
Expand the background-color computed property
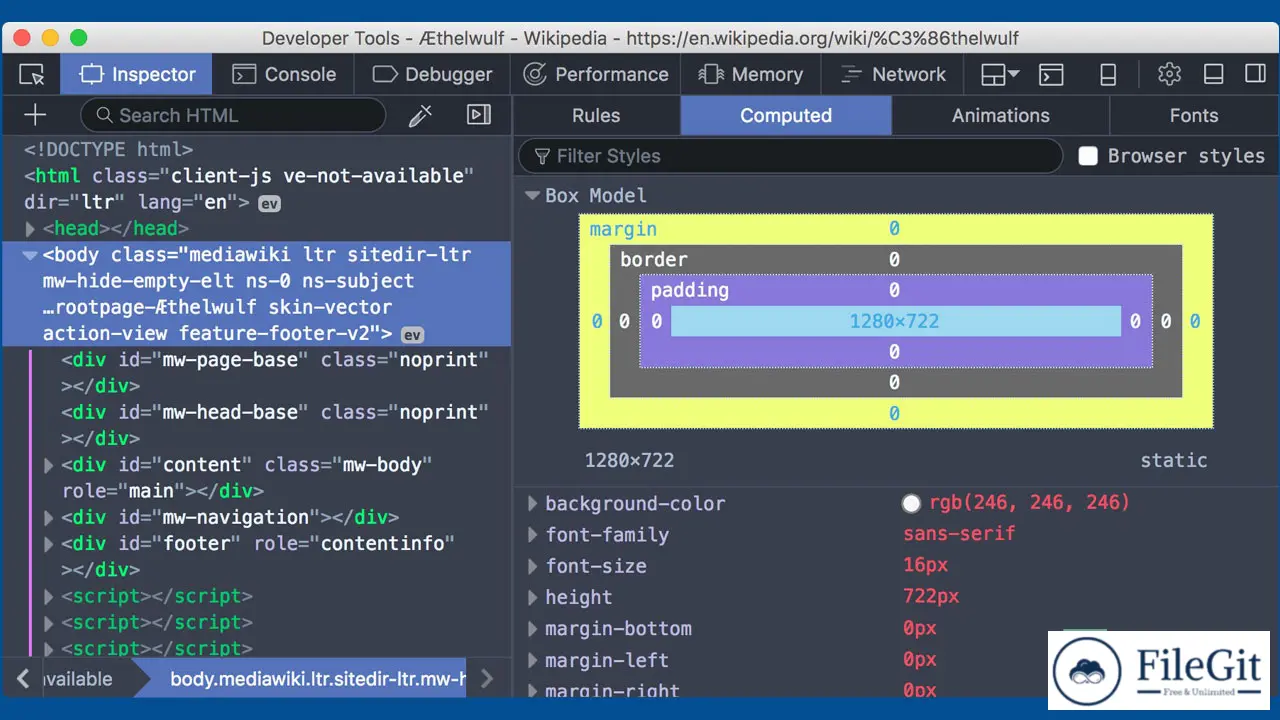[533, 504]
